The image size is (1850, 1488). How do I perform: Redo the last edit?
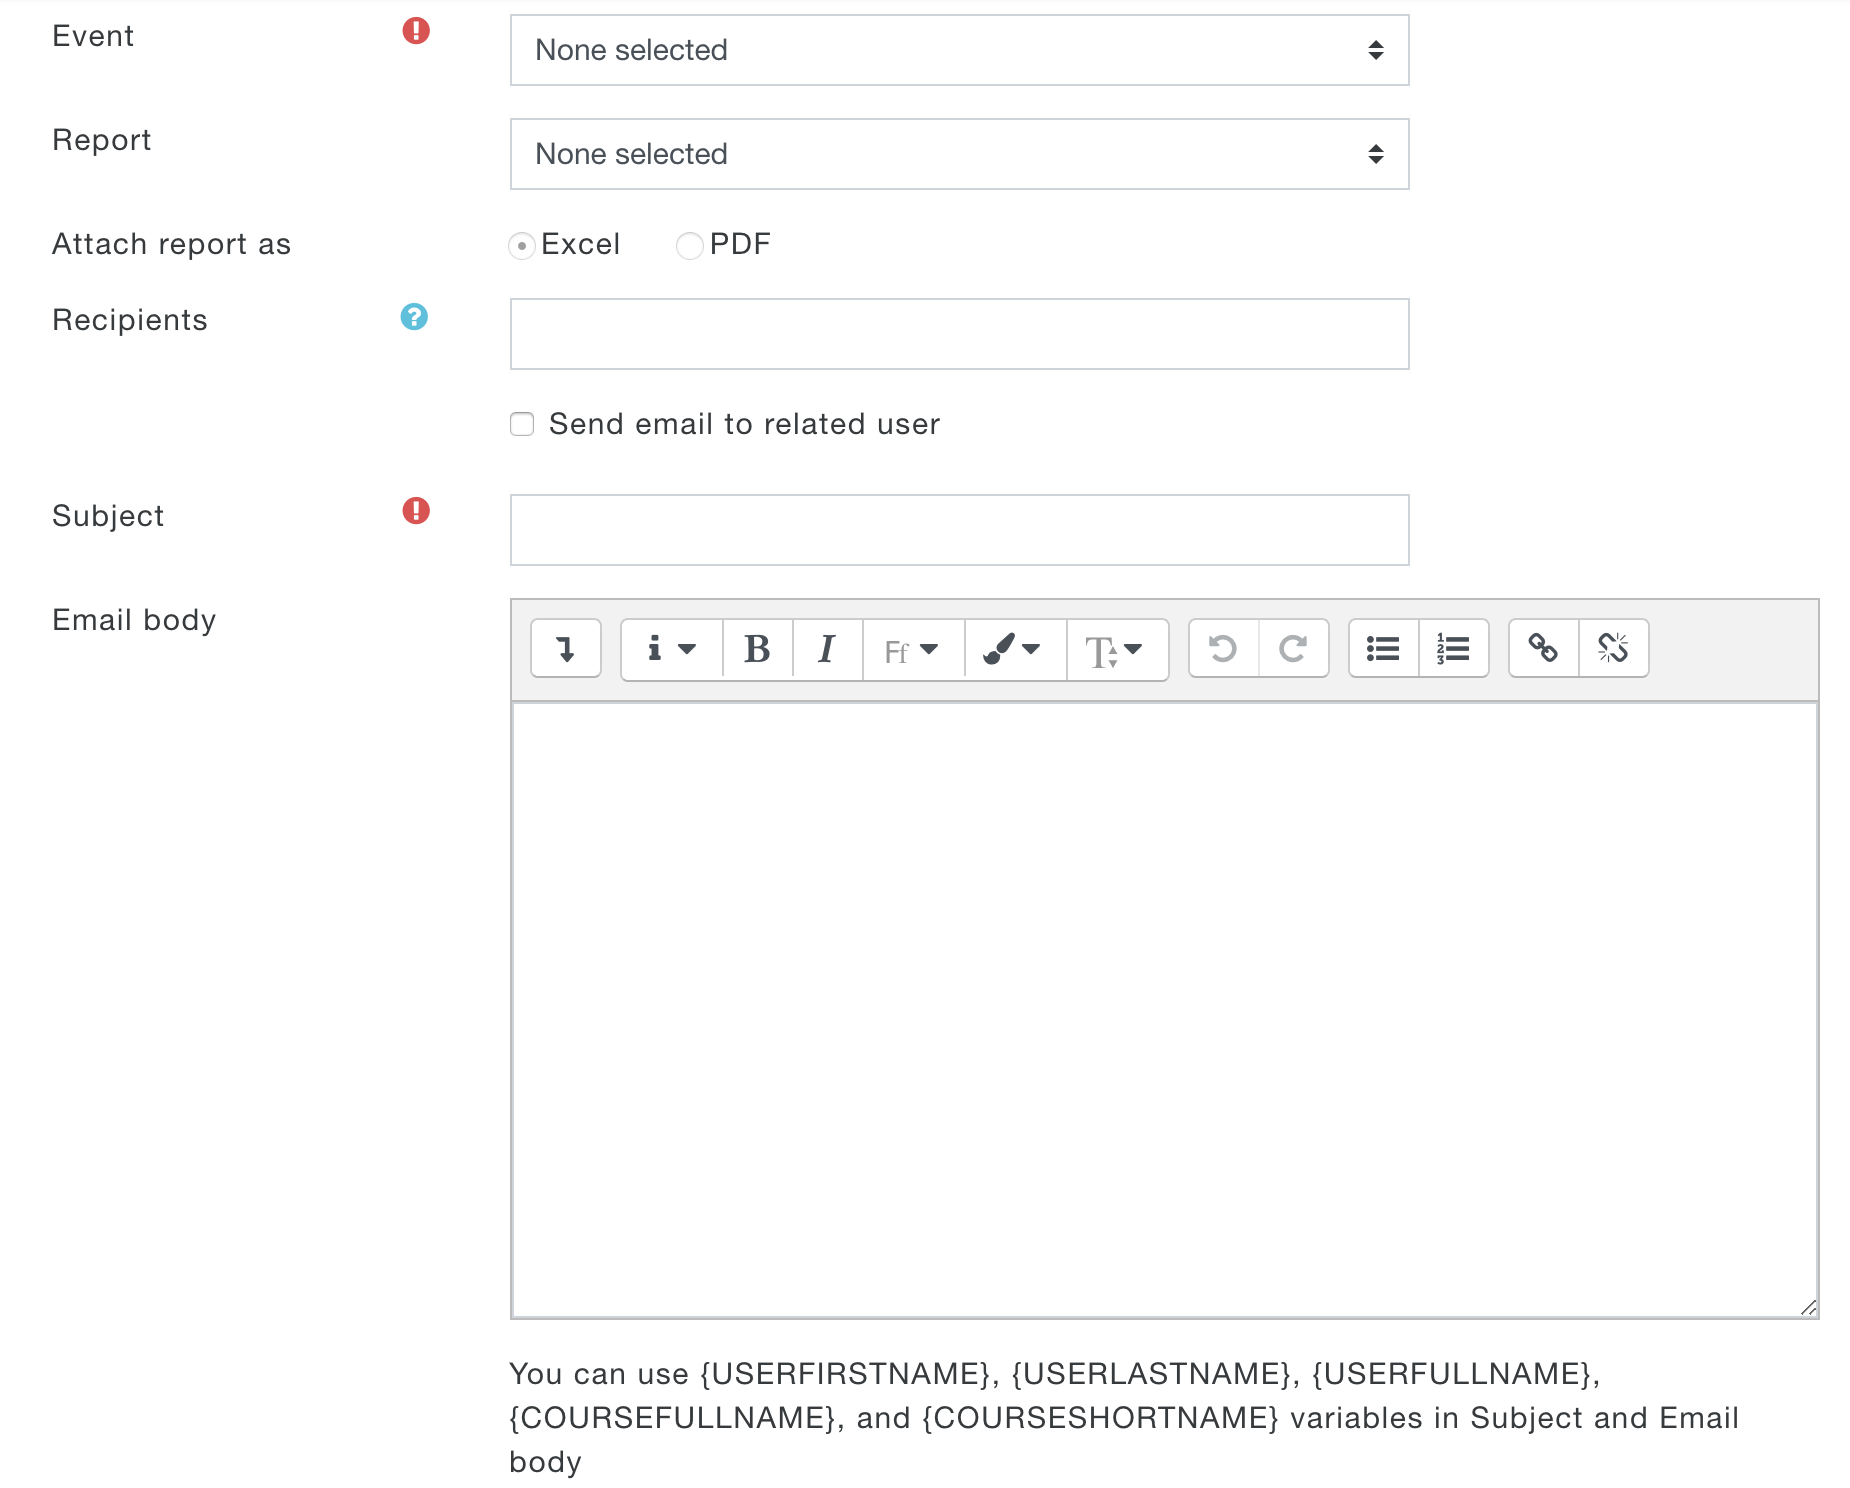(x=1294, y=649)
